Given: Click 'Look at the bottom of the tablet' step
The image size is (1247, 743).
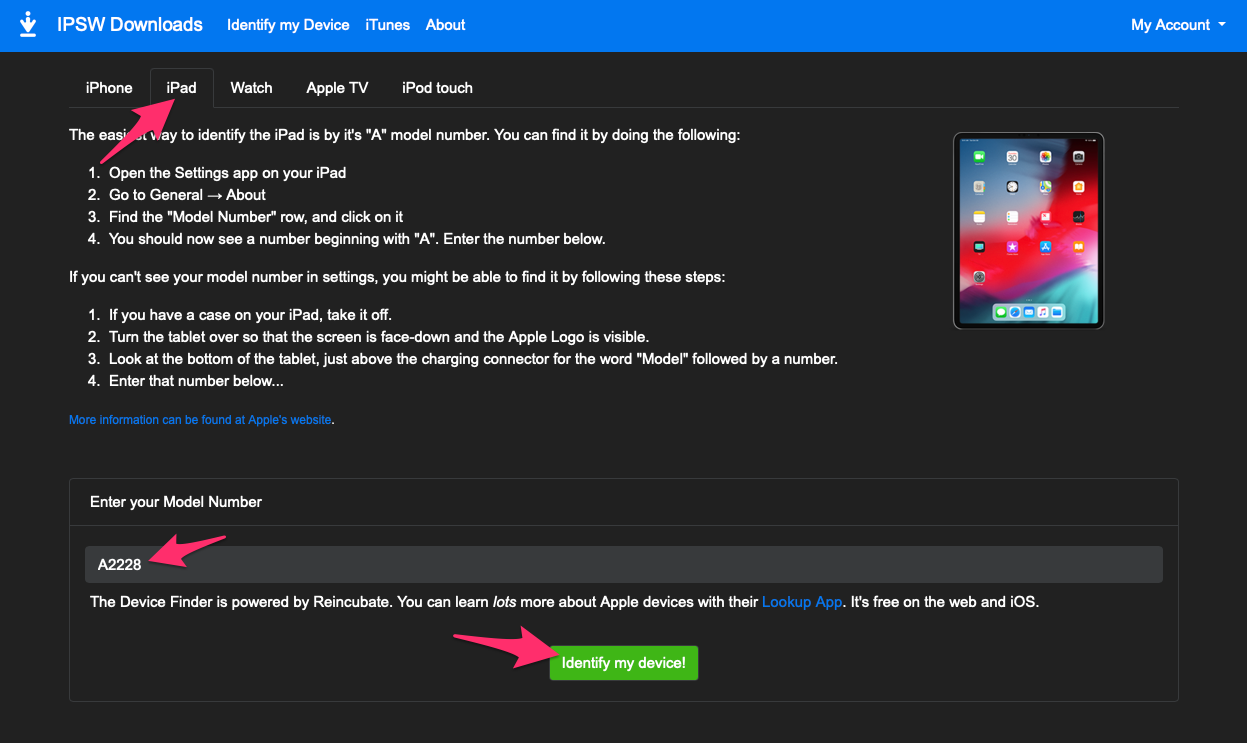Looking at the screenshot, I should 473,359.
